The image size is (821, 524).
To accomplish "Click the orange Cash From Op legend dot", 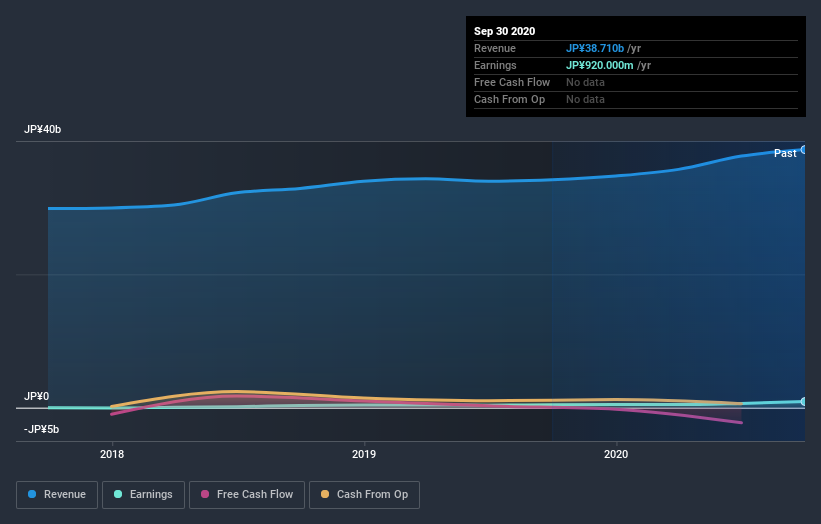I will [x=325, y=494].
